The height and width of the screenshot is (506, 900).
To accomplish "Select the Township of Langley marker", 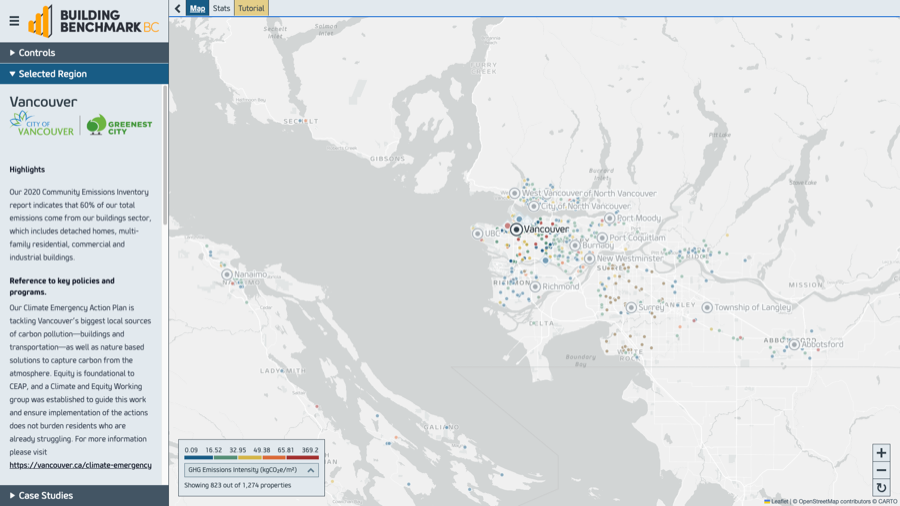I will click(707, 308).
